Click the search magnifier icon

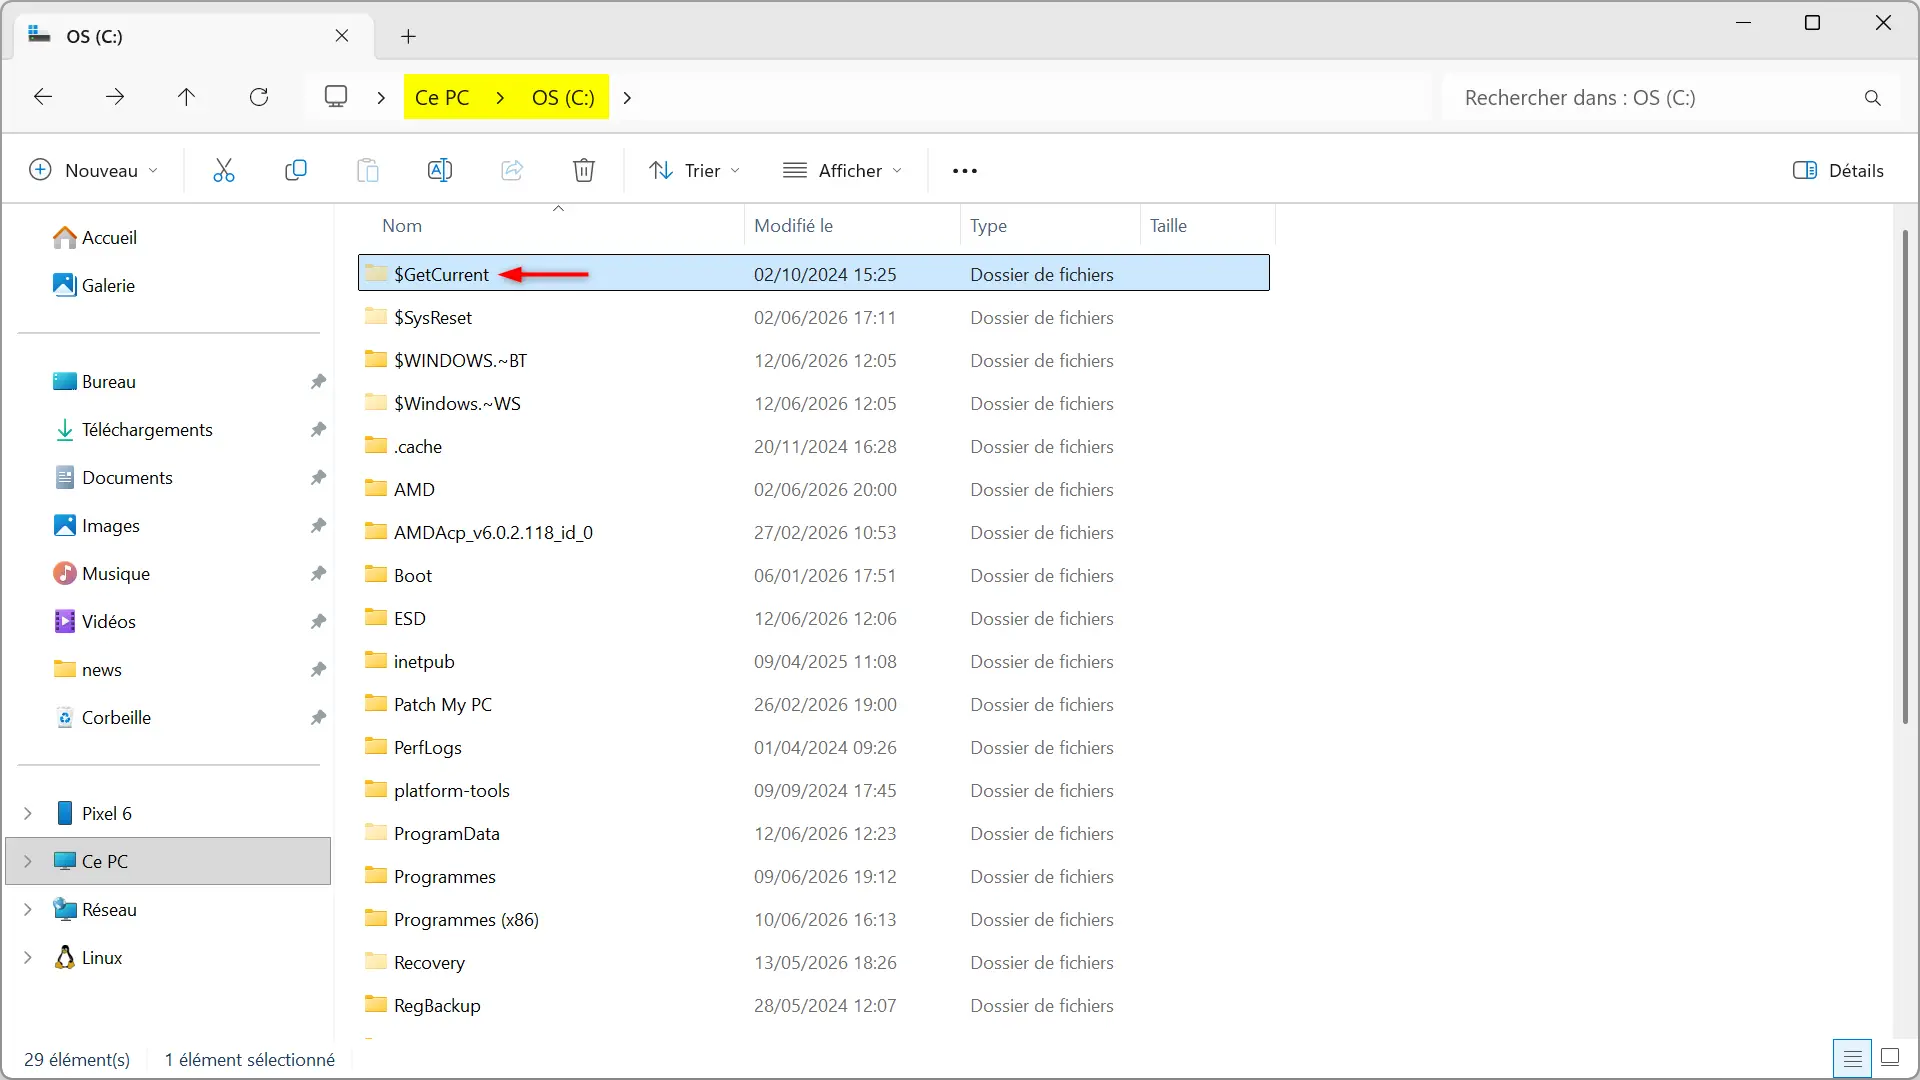point(1873,98)
